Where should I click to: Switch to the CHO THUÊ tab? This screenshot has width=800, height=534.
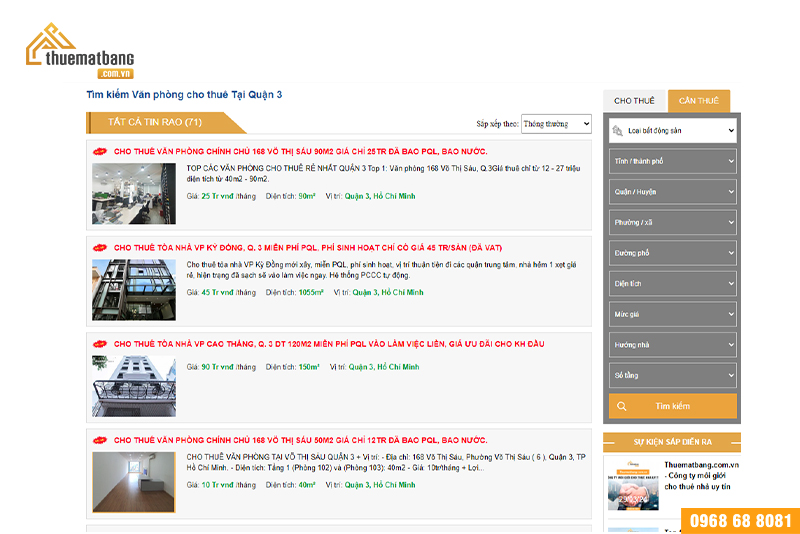click(634, 101)
